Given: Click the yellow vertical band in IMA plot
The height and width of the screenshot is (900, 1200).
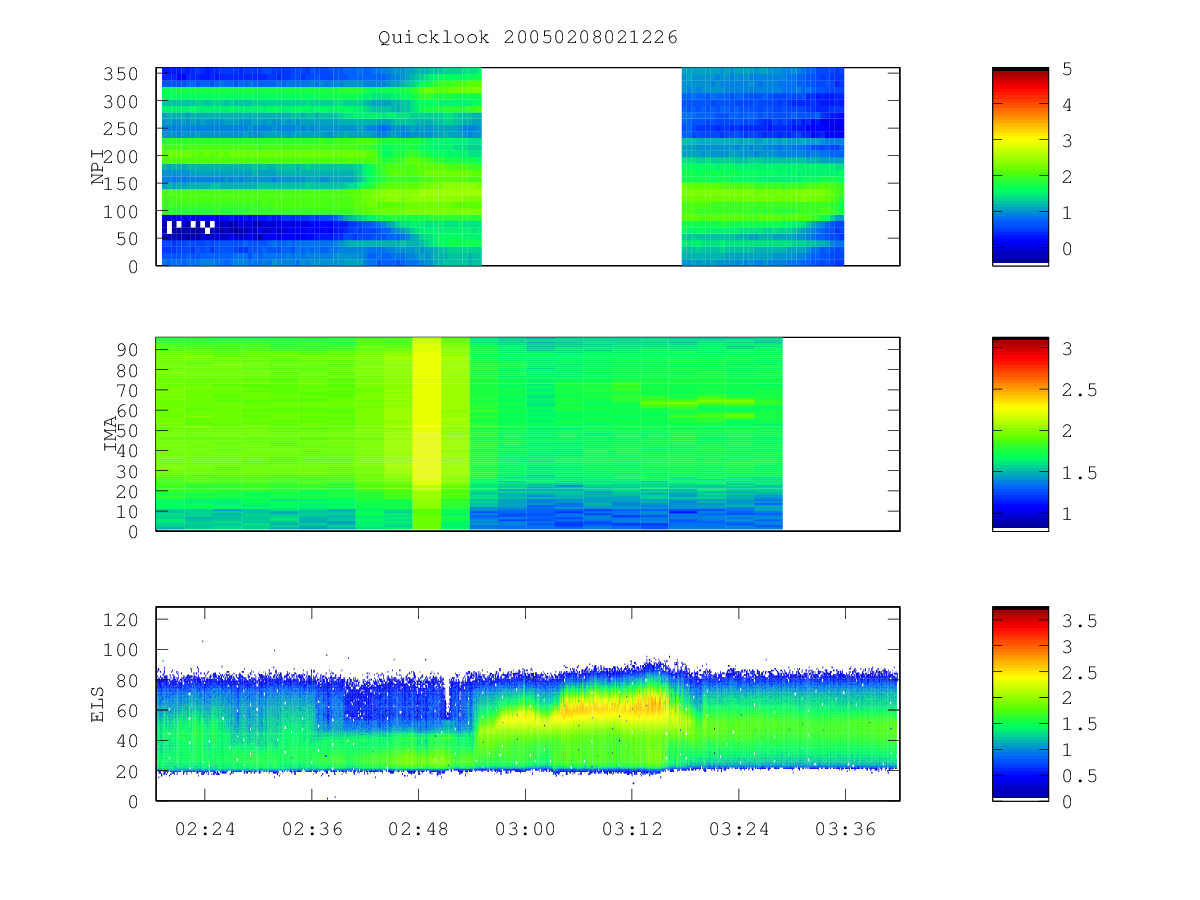Looking at the screenshot, I should 427,434.
